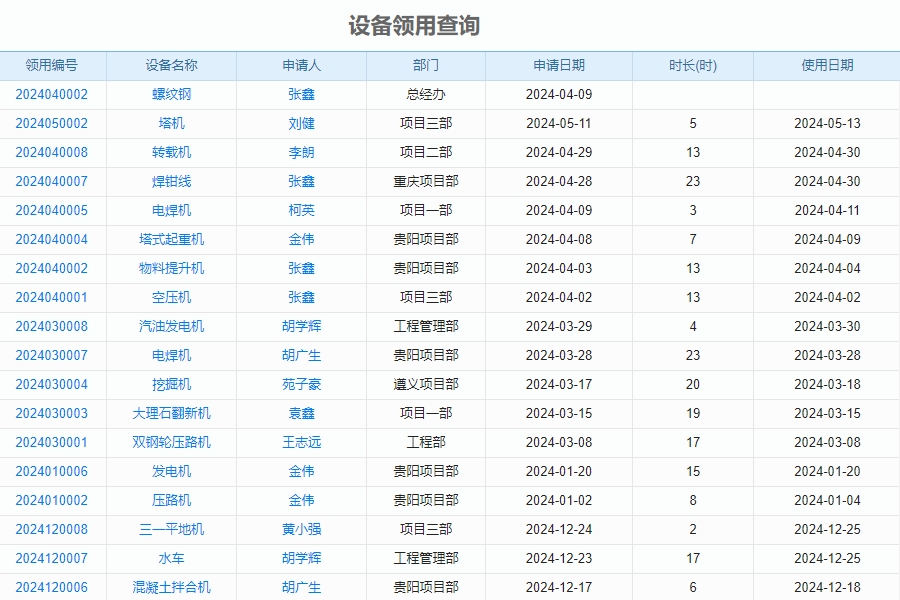Image resolution: width=900 pixels, height=600 pixels.
Task: Open requisition number 2024050002
Action: point(52,123)
